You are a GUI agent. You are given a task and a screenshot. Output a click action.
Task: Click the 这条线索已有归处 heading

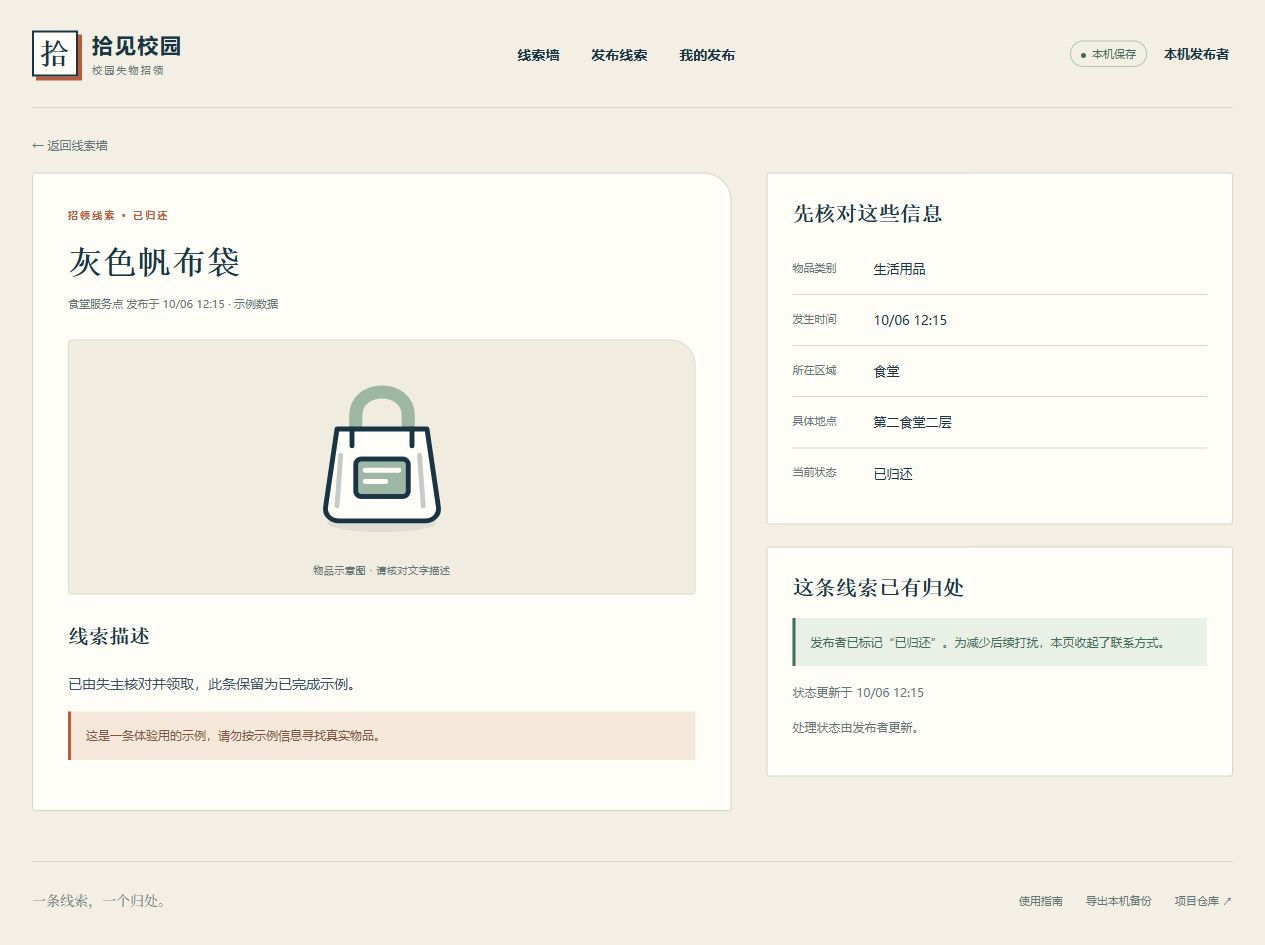(878, 587)
